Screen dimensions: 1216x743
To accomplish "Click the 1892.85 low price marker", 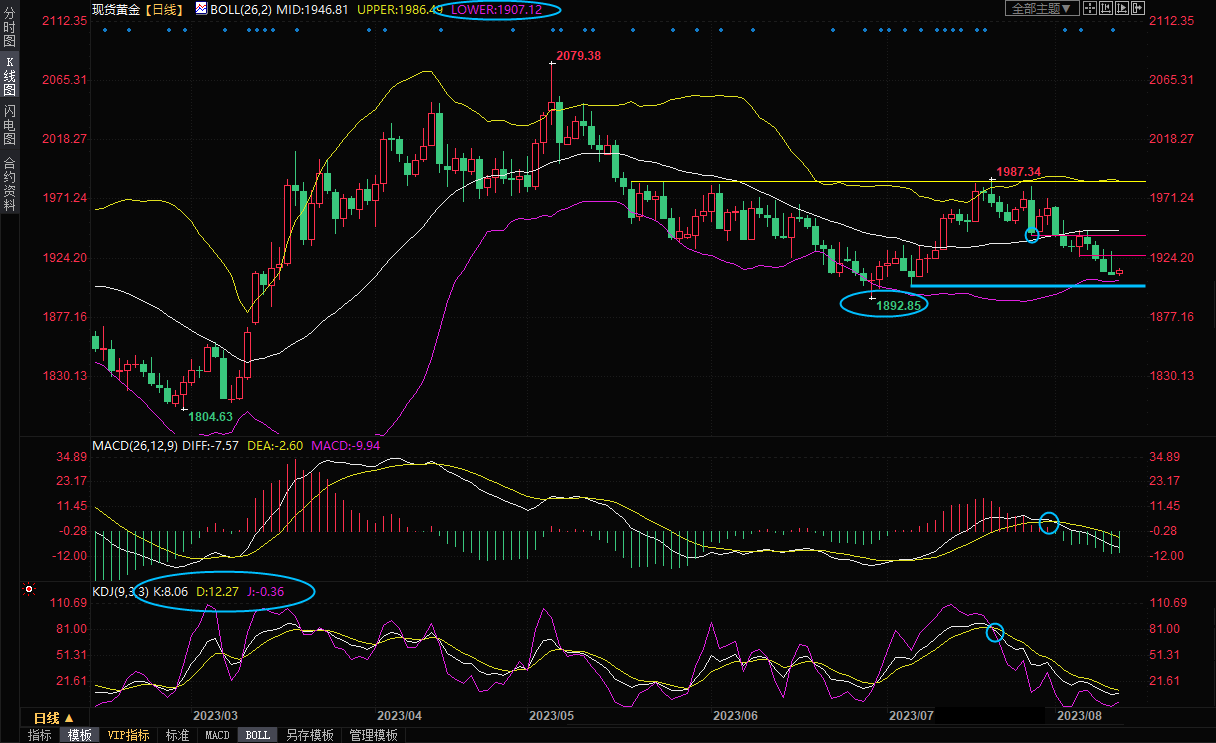I will (898, 306).
